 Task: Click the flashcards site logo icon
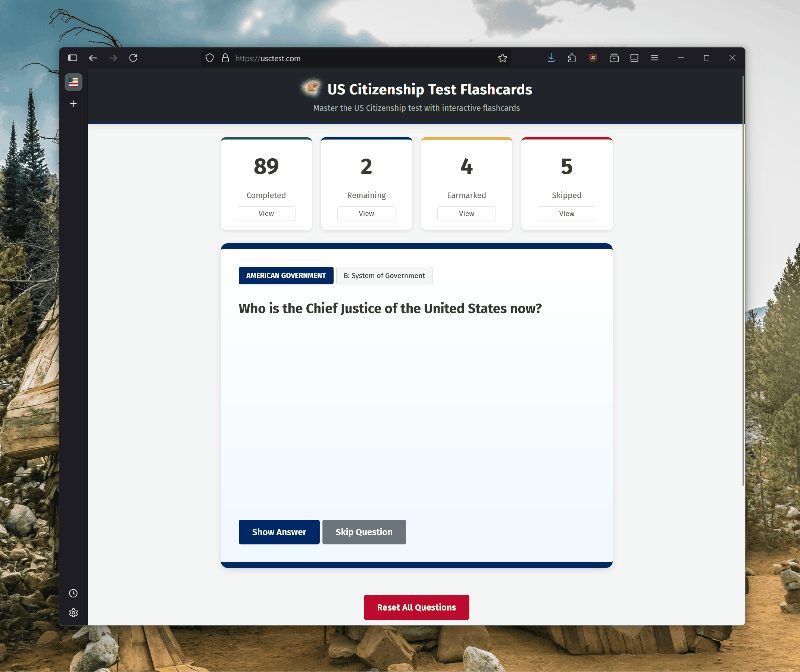311,88
